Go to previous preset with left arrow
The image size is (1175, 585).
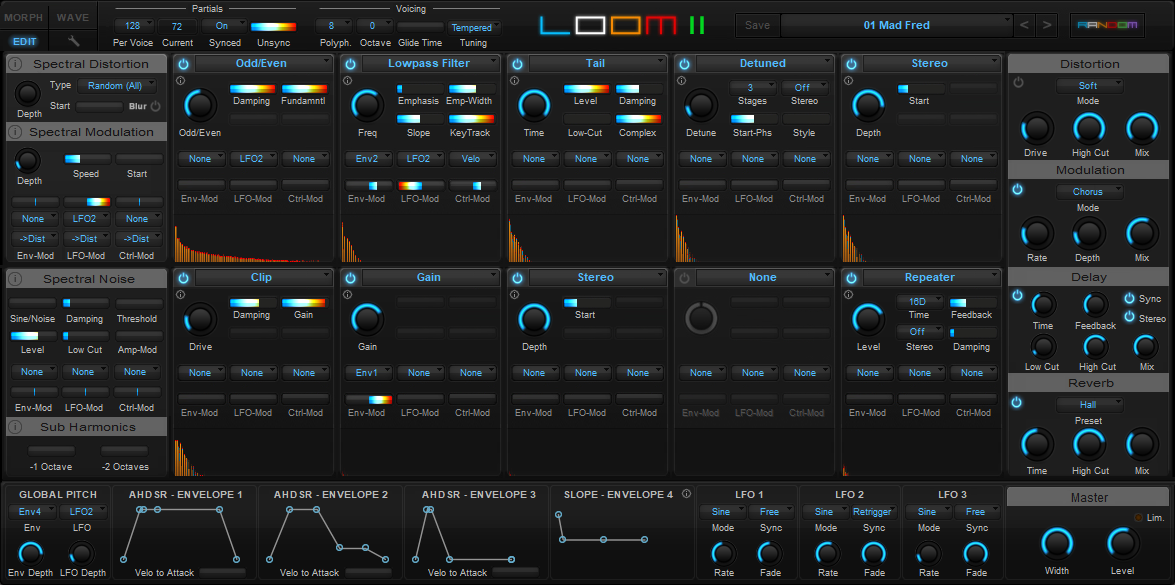[x=1023, y=24]
